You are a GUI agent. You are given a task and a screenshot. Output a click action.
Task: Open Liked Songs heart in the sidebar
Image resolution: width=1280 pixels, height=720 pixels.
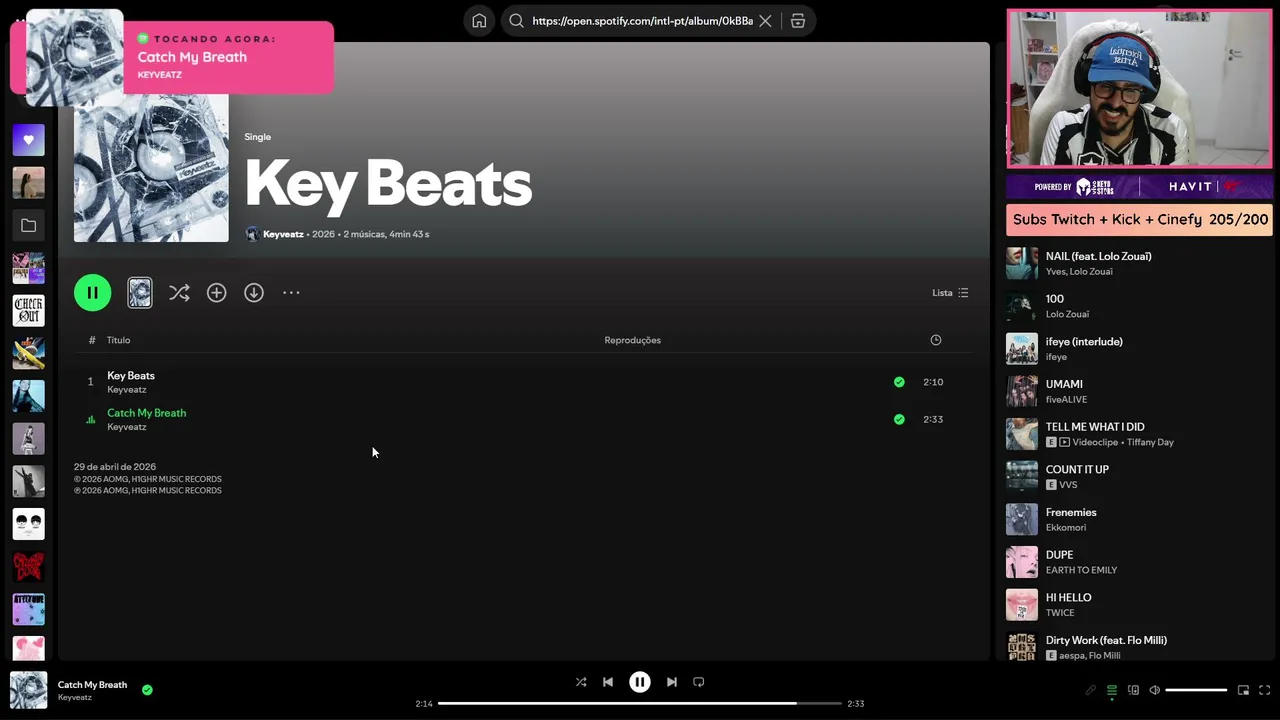pyautogui.click(x=28, y=140)
